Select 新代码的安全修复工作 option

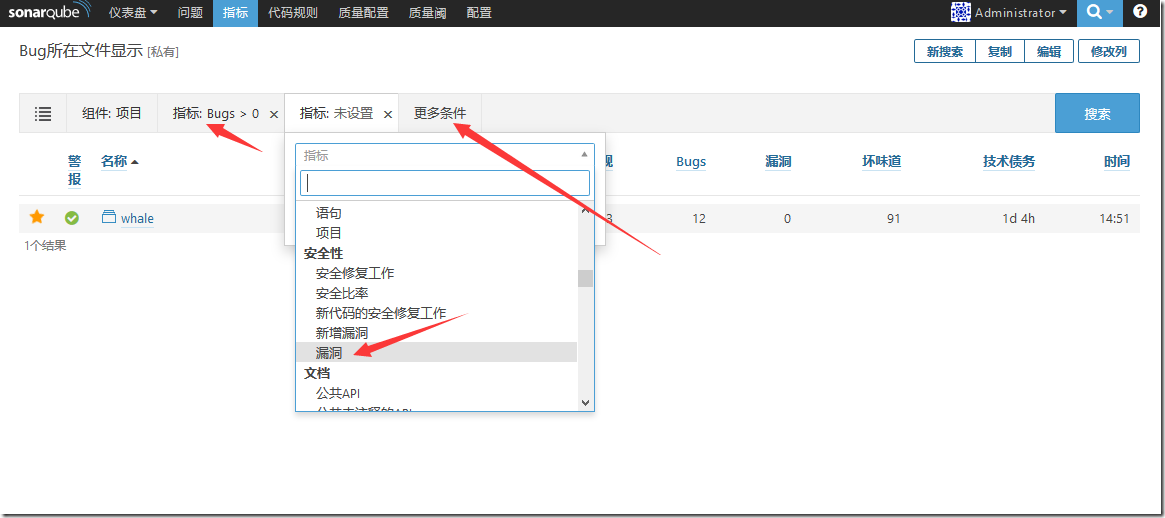tap(437, 313)
